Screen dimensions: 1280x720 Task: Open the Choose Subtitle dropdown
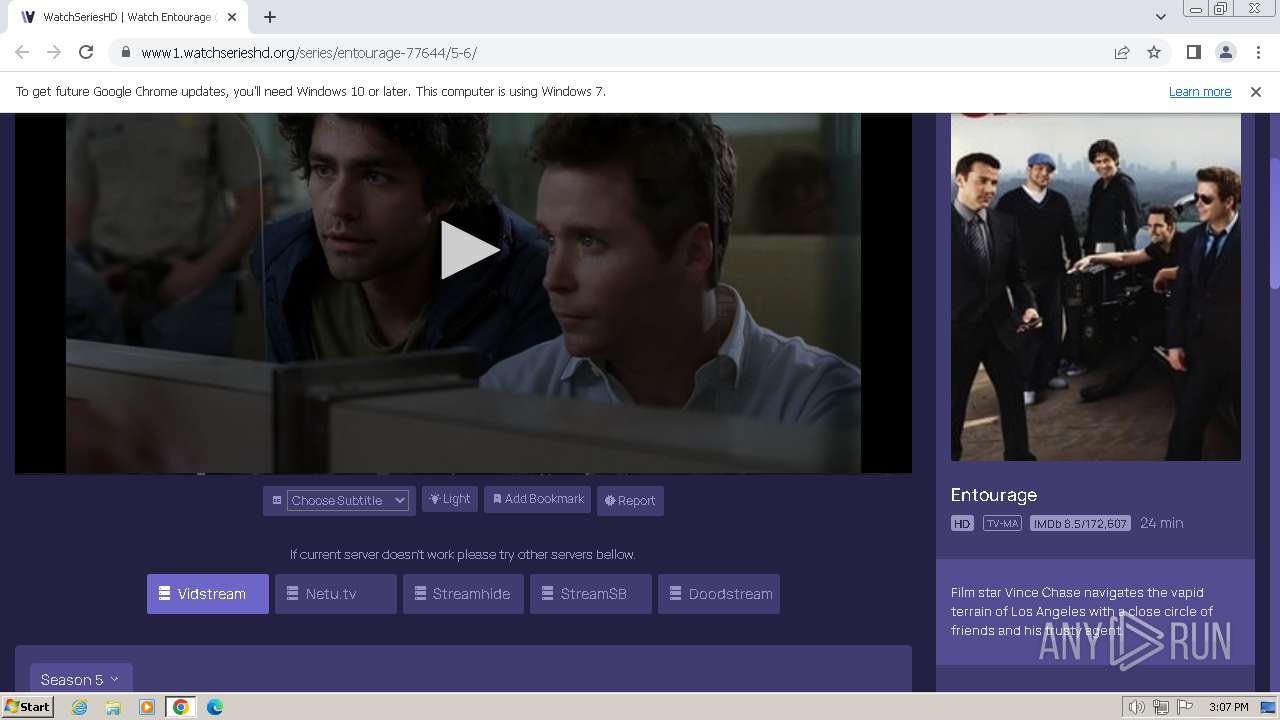tap(348, 500)
